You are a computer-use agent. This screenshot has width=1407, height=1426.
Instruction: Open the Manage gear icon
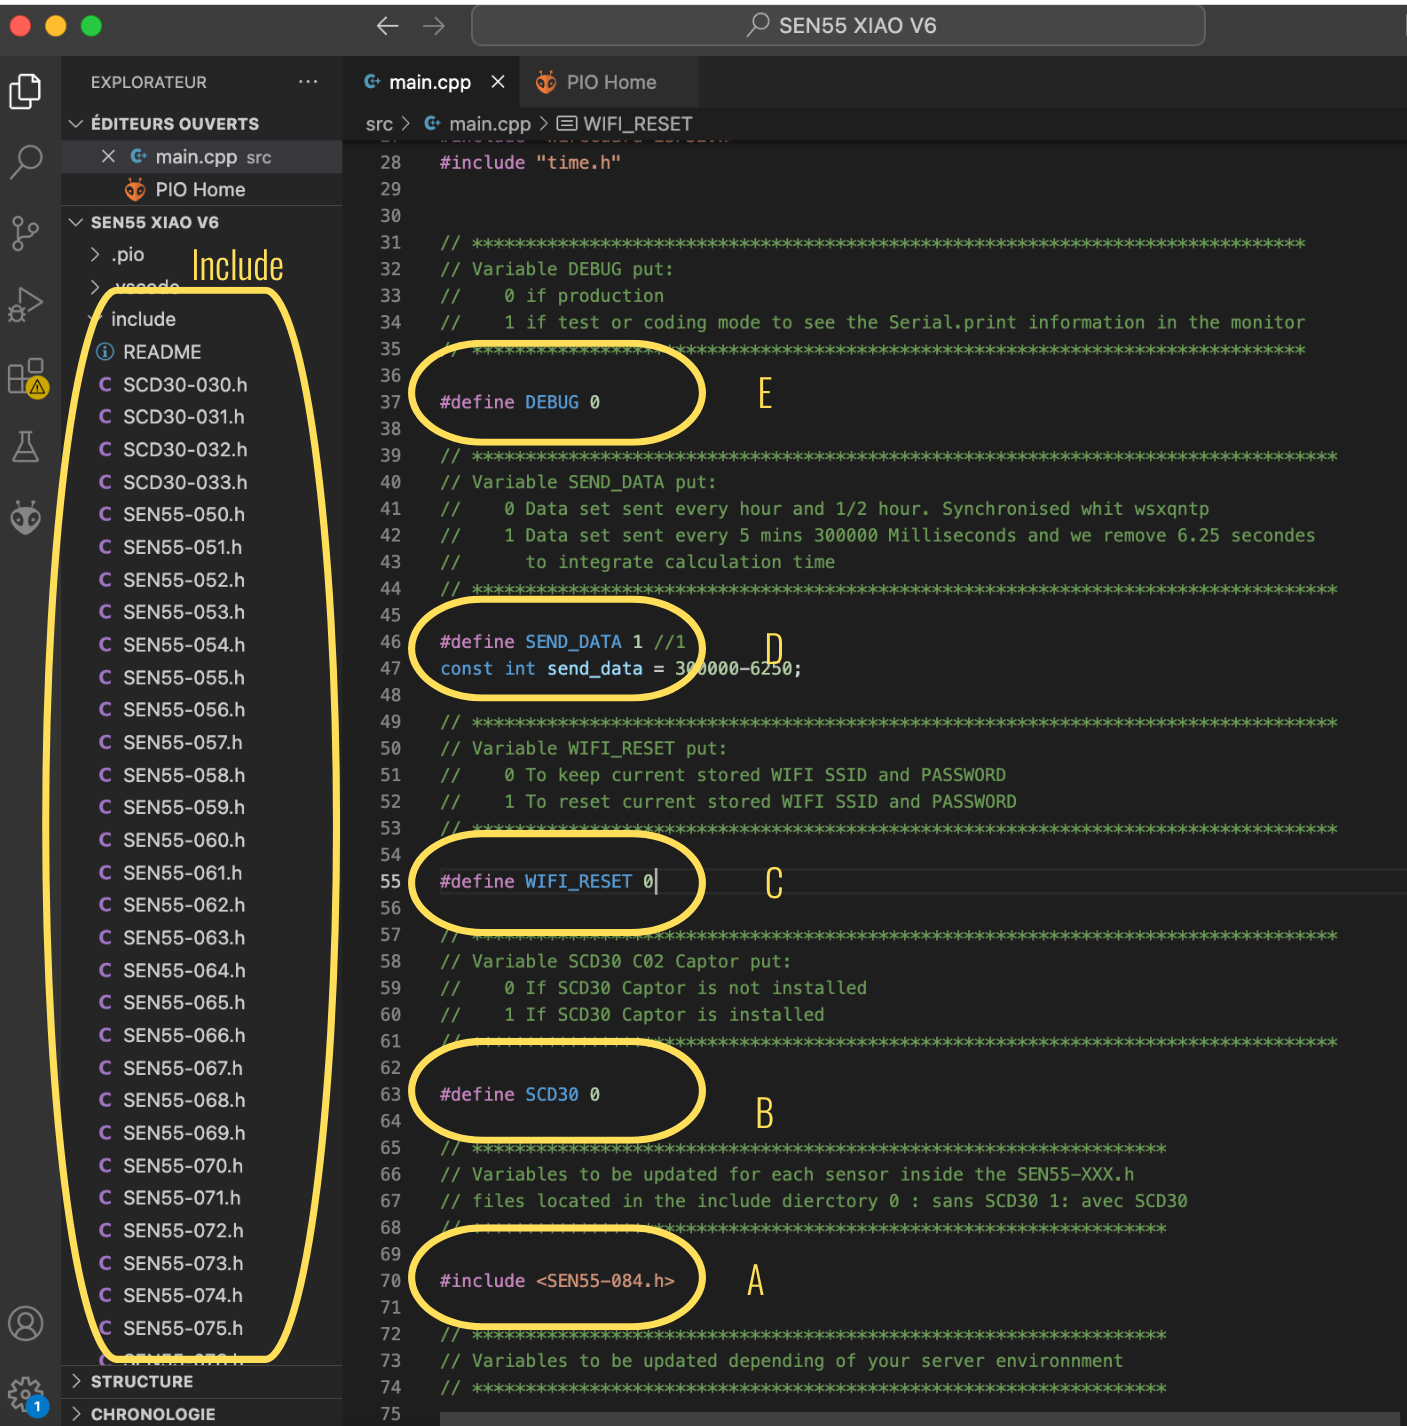pos(26,1393)
